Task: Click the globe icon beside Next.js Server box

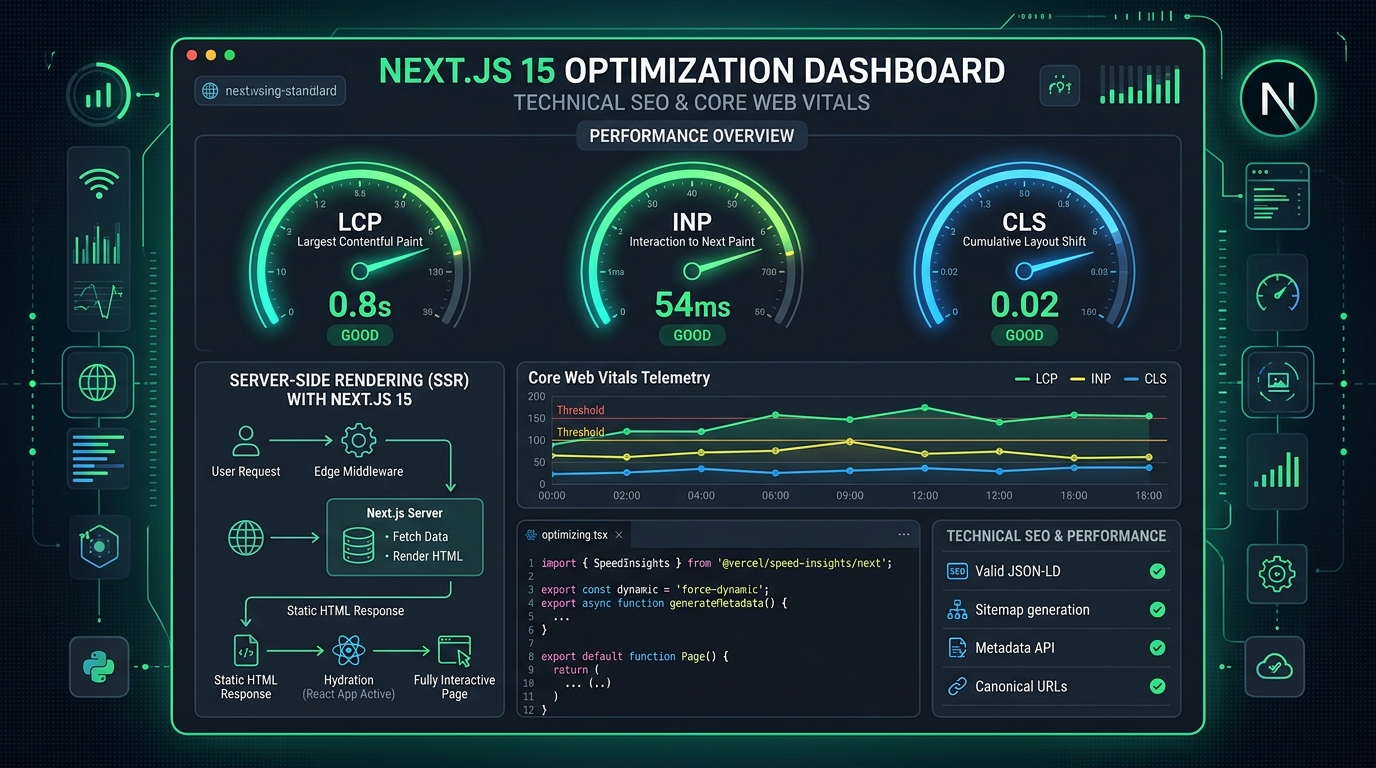Action: coord(246,538)
